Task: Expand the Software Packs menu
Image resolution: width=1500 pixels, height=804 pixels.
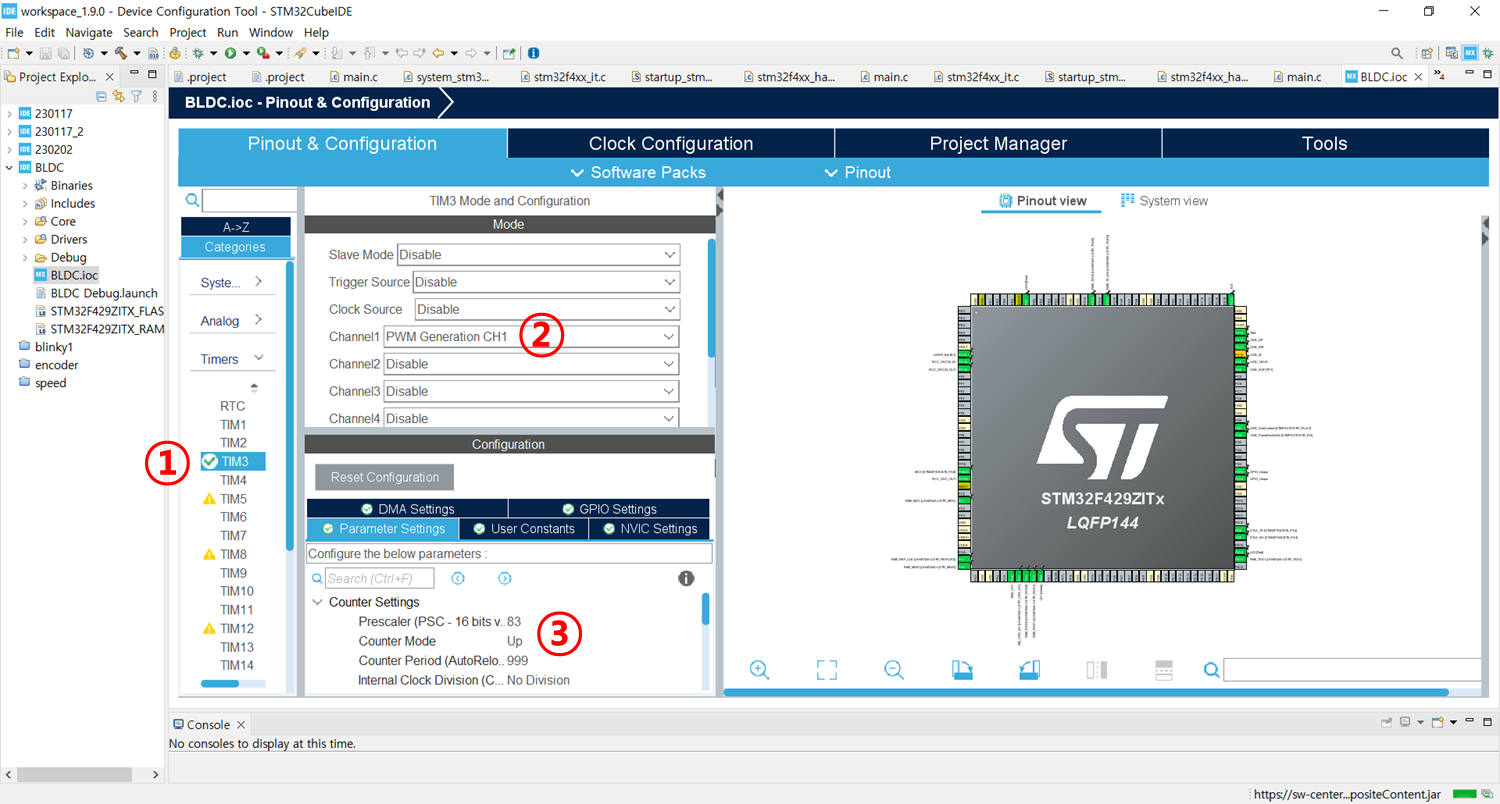Action: (638, 172)
